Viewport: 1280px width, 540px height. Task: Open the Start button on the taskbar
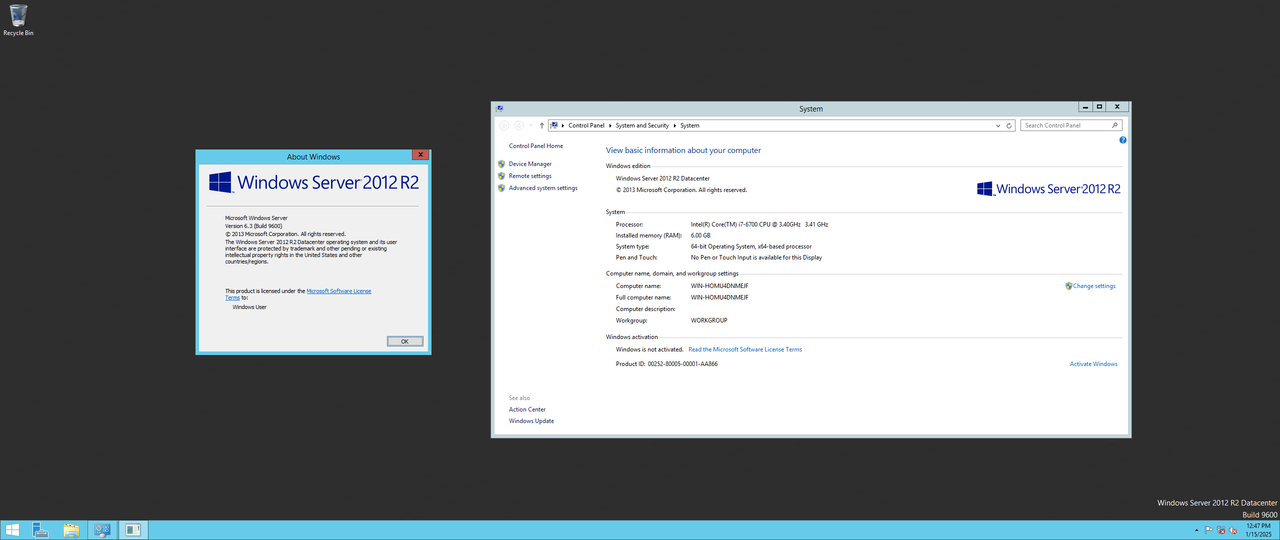[x=13, y=530]
